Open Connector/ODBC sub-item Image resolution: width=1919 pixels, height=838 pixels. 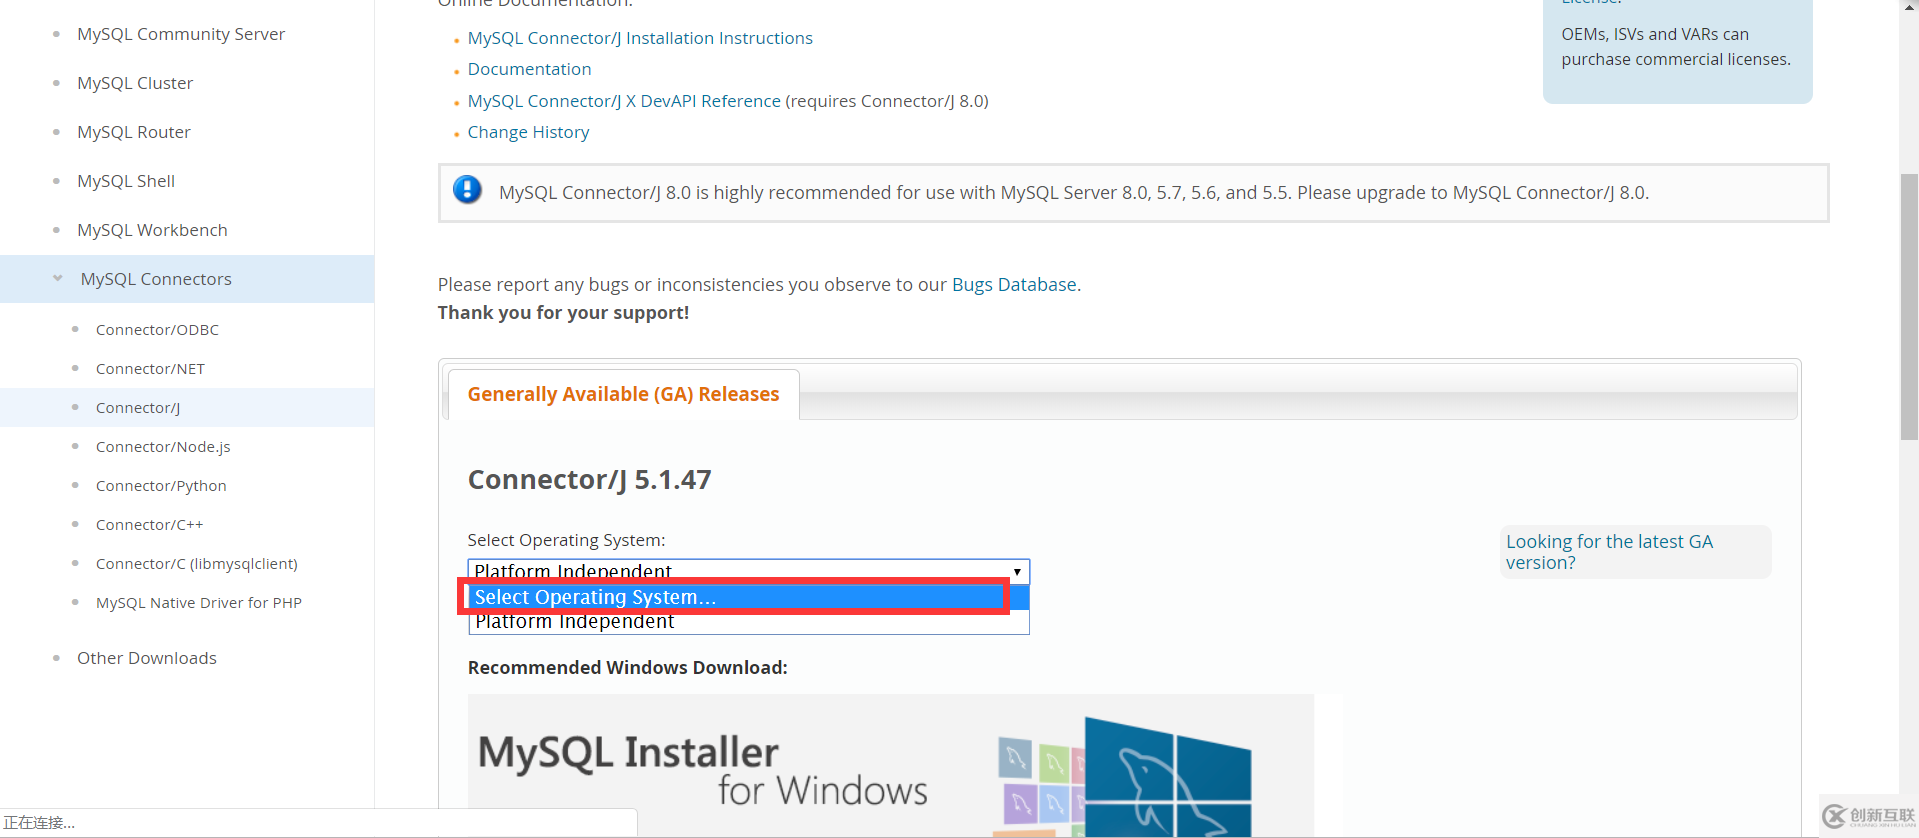[157, 330]
